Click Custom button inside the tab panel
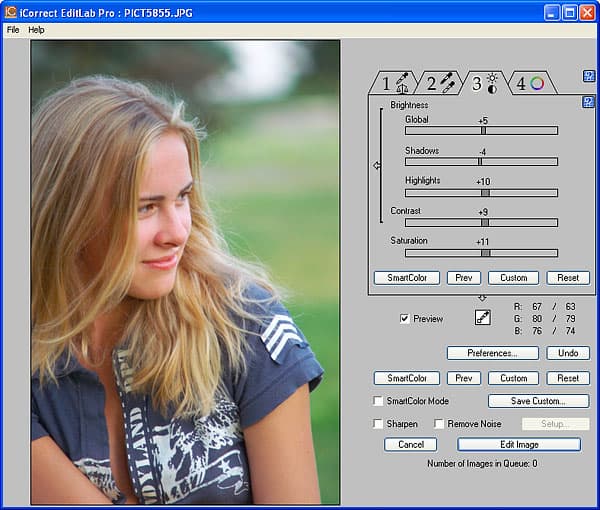 pos(514,278)
